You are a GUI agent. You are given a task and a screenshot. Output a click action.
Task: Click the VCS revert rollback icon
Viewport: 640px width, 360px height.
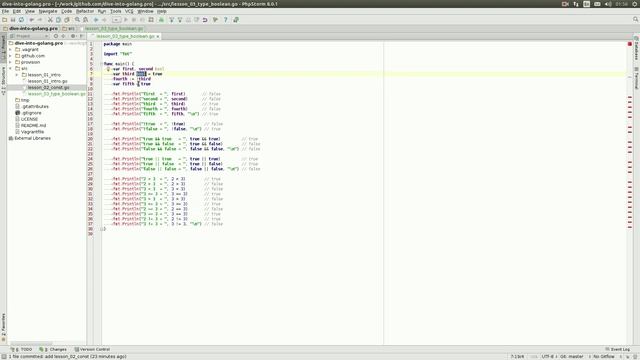[205, 20]
